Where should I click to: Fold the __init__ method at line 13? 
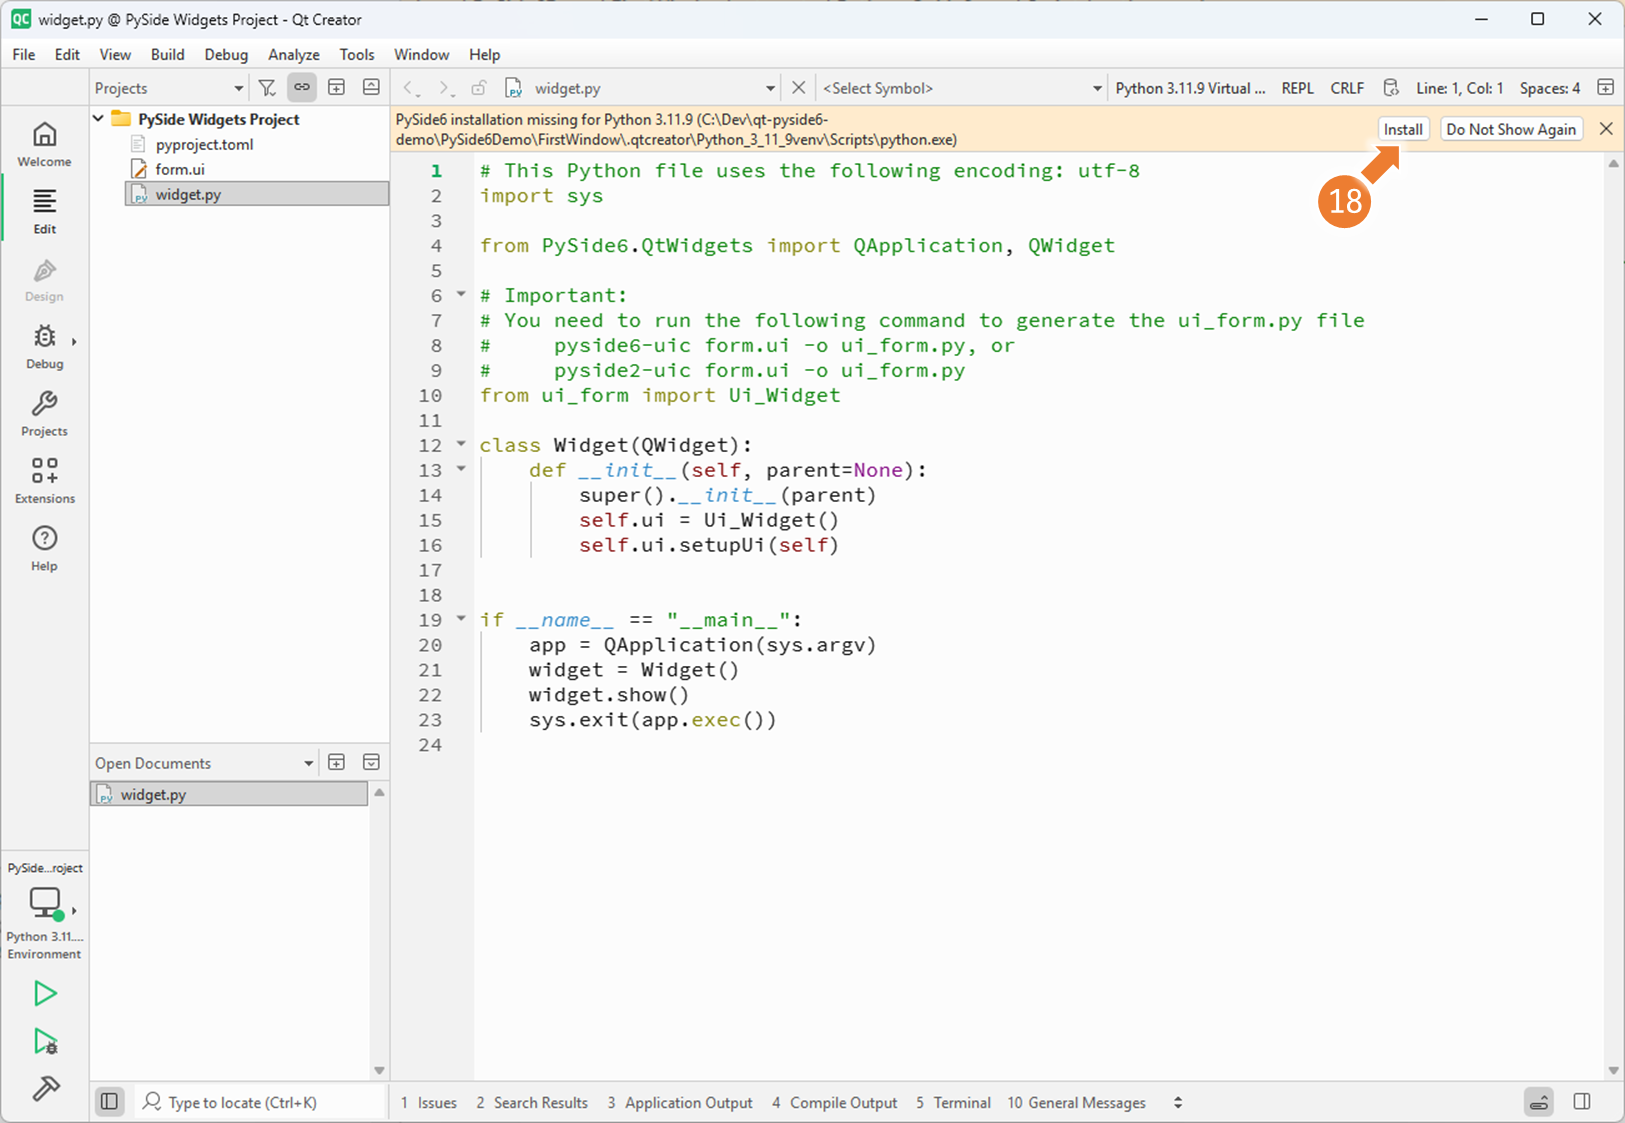461,468
